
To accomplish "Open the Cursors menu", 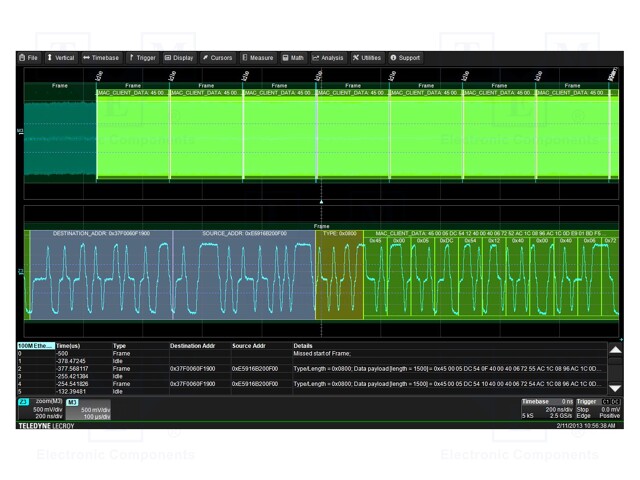I will click(x=218, y=58).
